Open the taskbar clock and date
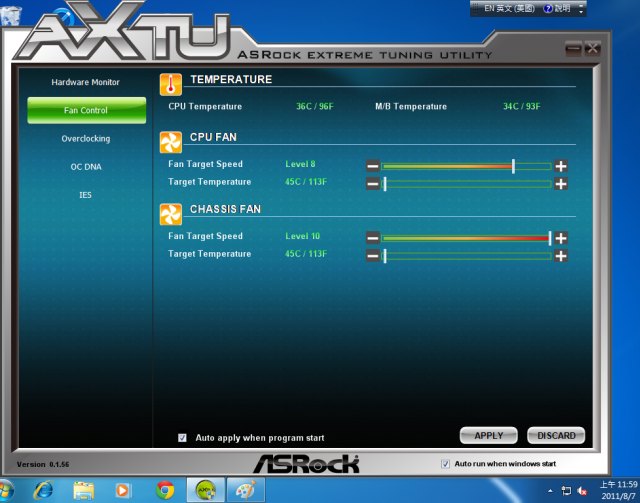This screenshot has height=503, width=640. (618, 490)
